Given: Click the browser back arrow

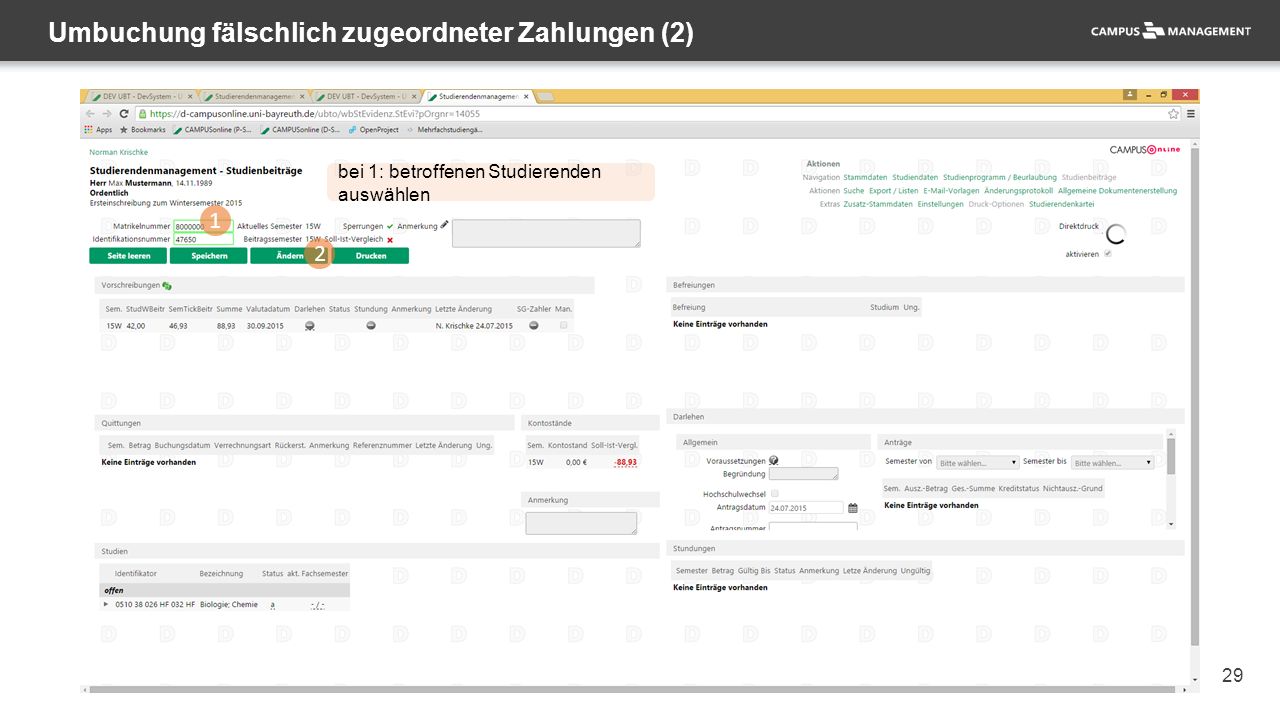Looking at the screenshot, I should point(90,114).
